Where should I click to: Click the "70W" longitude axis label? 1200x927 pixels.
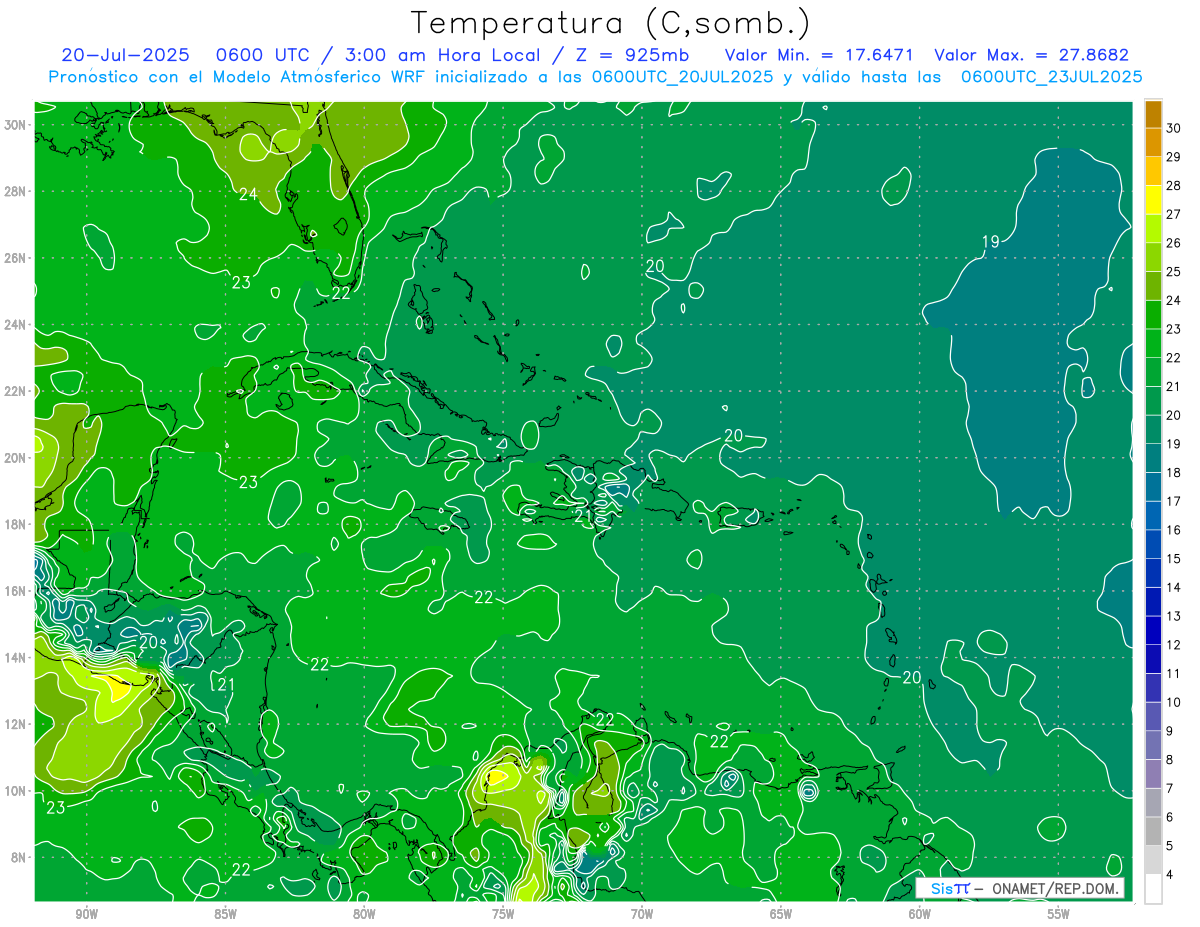tap(642, 914)
